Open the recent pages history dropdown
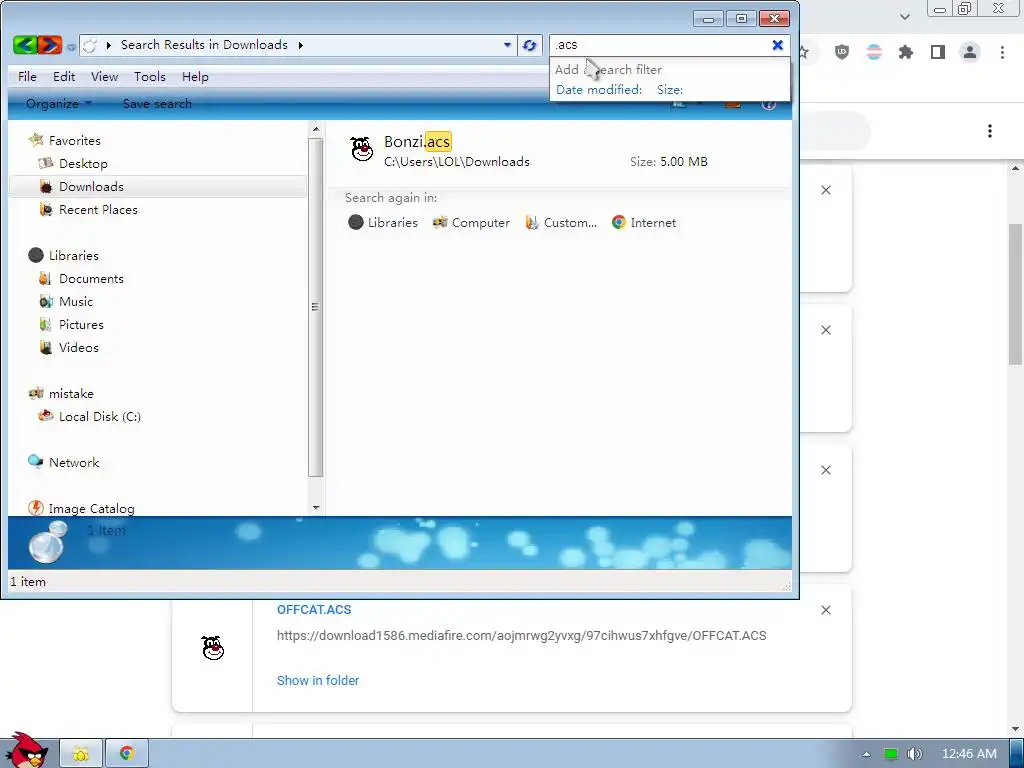Screen dimensions: 1024x768 pos(71,46)
